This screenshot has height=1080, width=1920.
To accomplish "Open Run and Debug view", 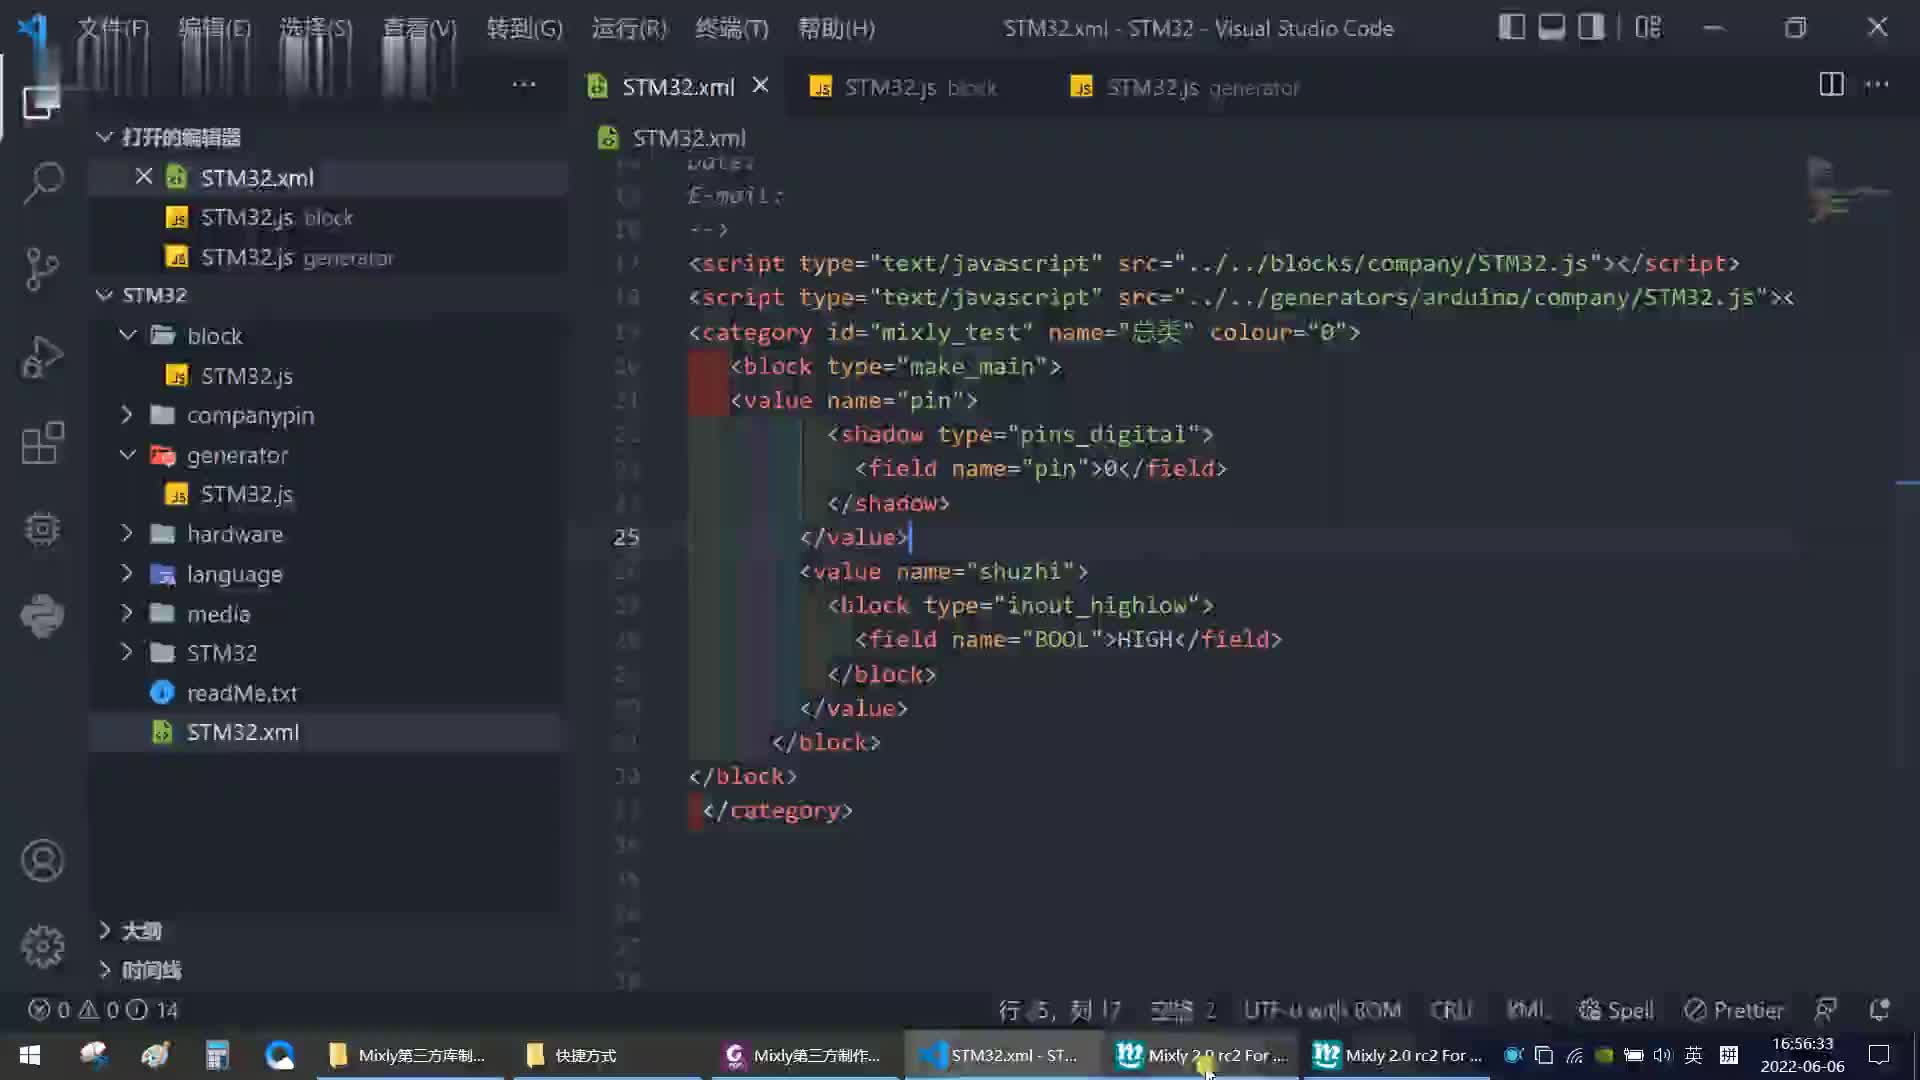I will 42,356.
